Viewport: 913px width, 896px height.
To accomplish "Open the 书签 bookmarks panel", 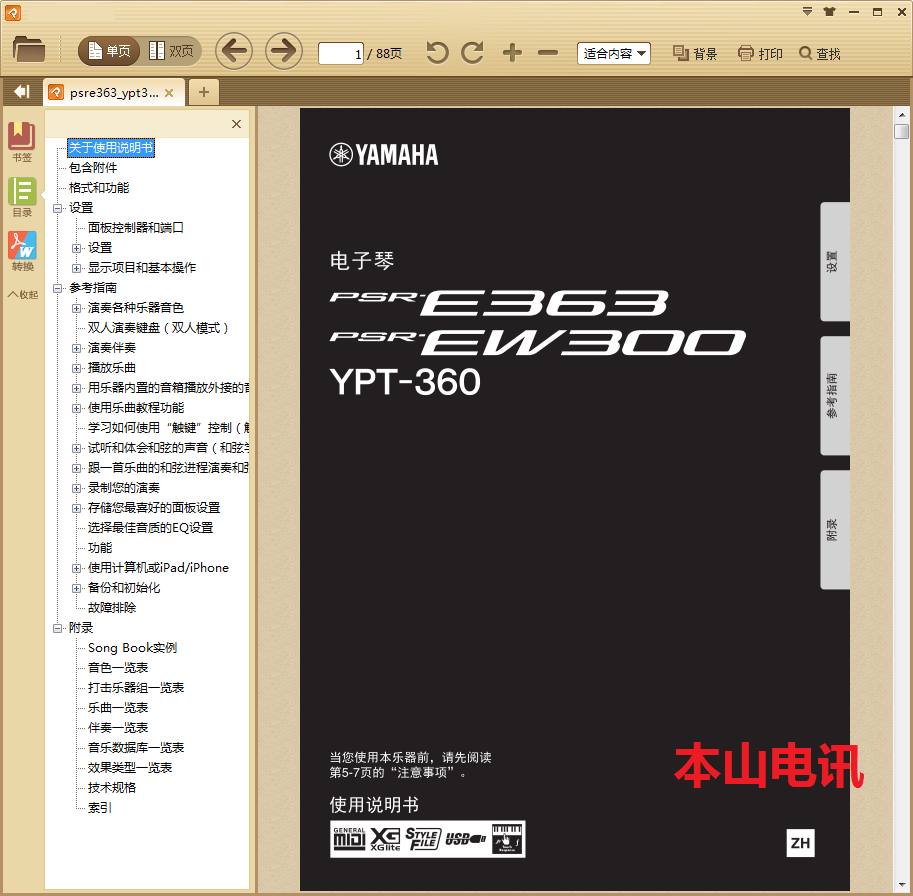I will [x=22, y=142].
